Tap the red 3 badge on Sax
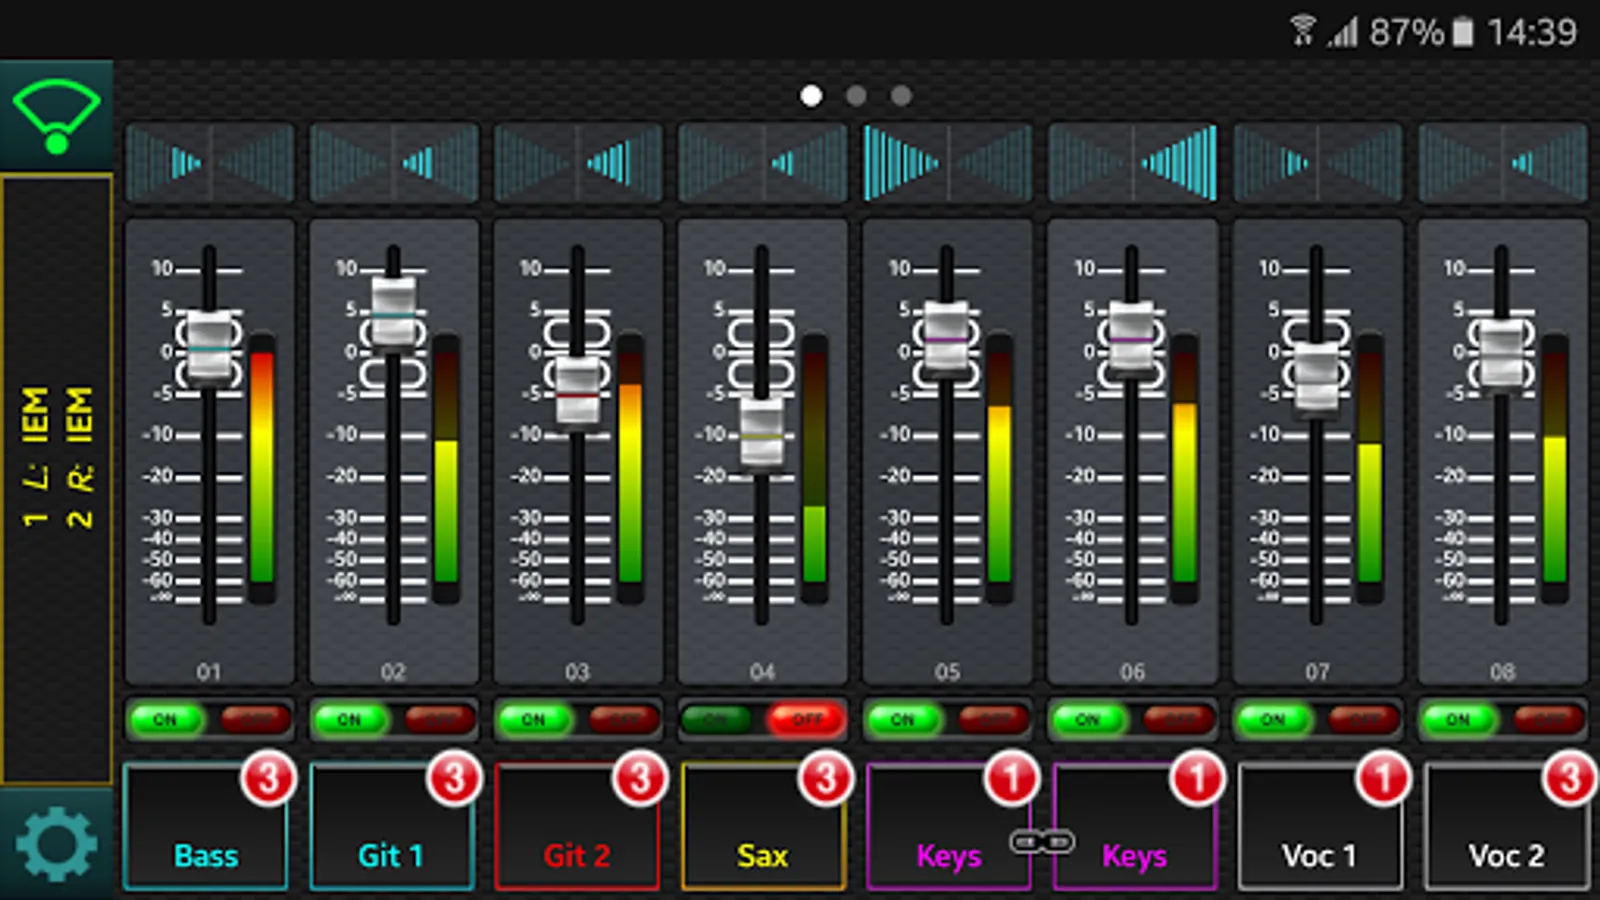Image resolution: width=1600 pixels, height=900 pixels. [826, 778]
